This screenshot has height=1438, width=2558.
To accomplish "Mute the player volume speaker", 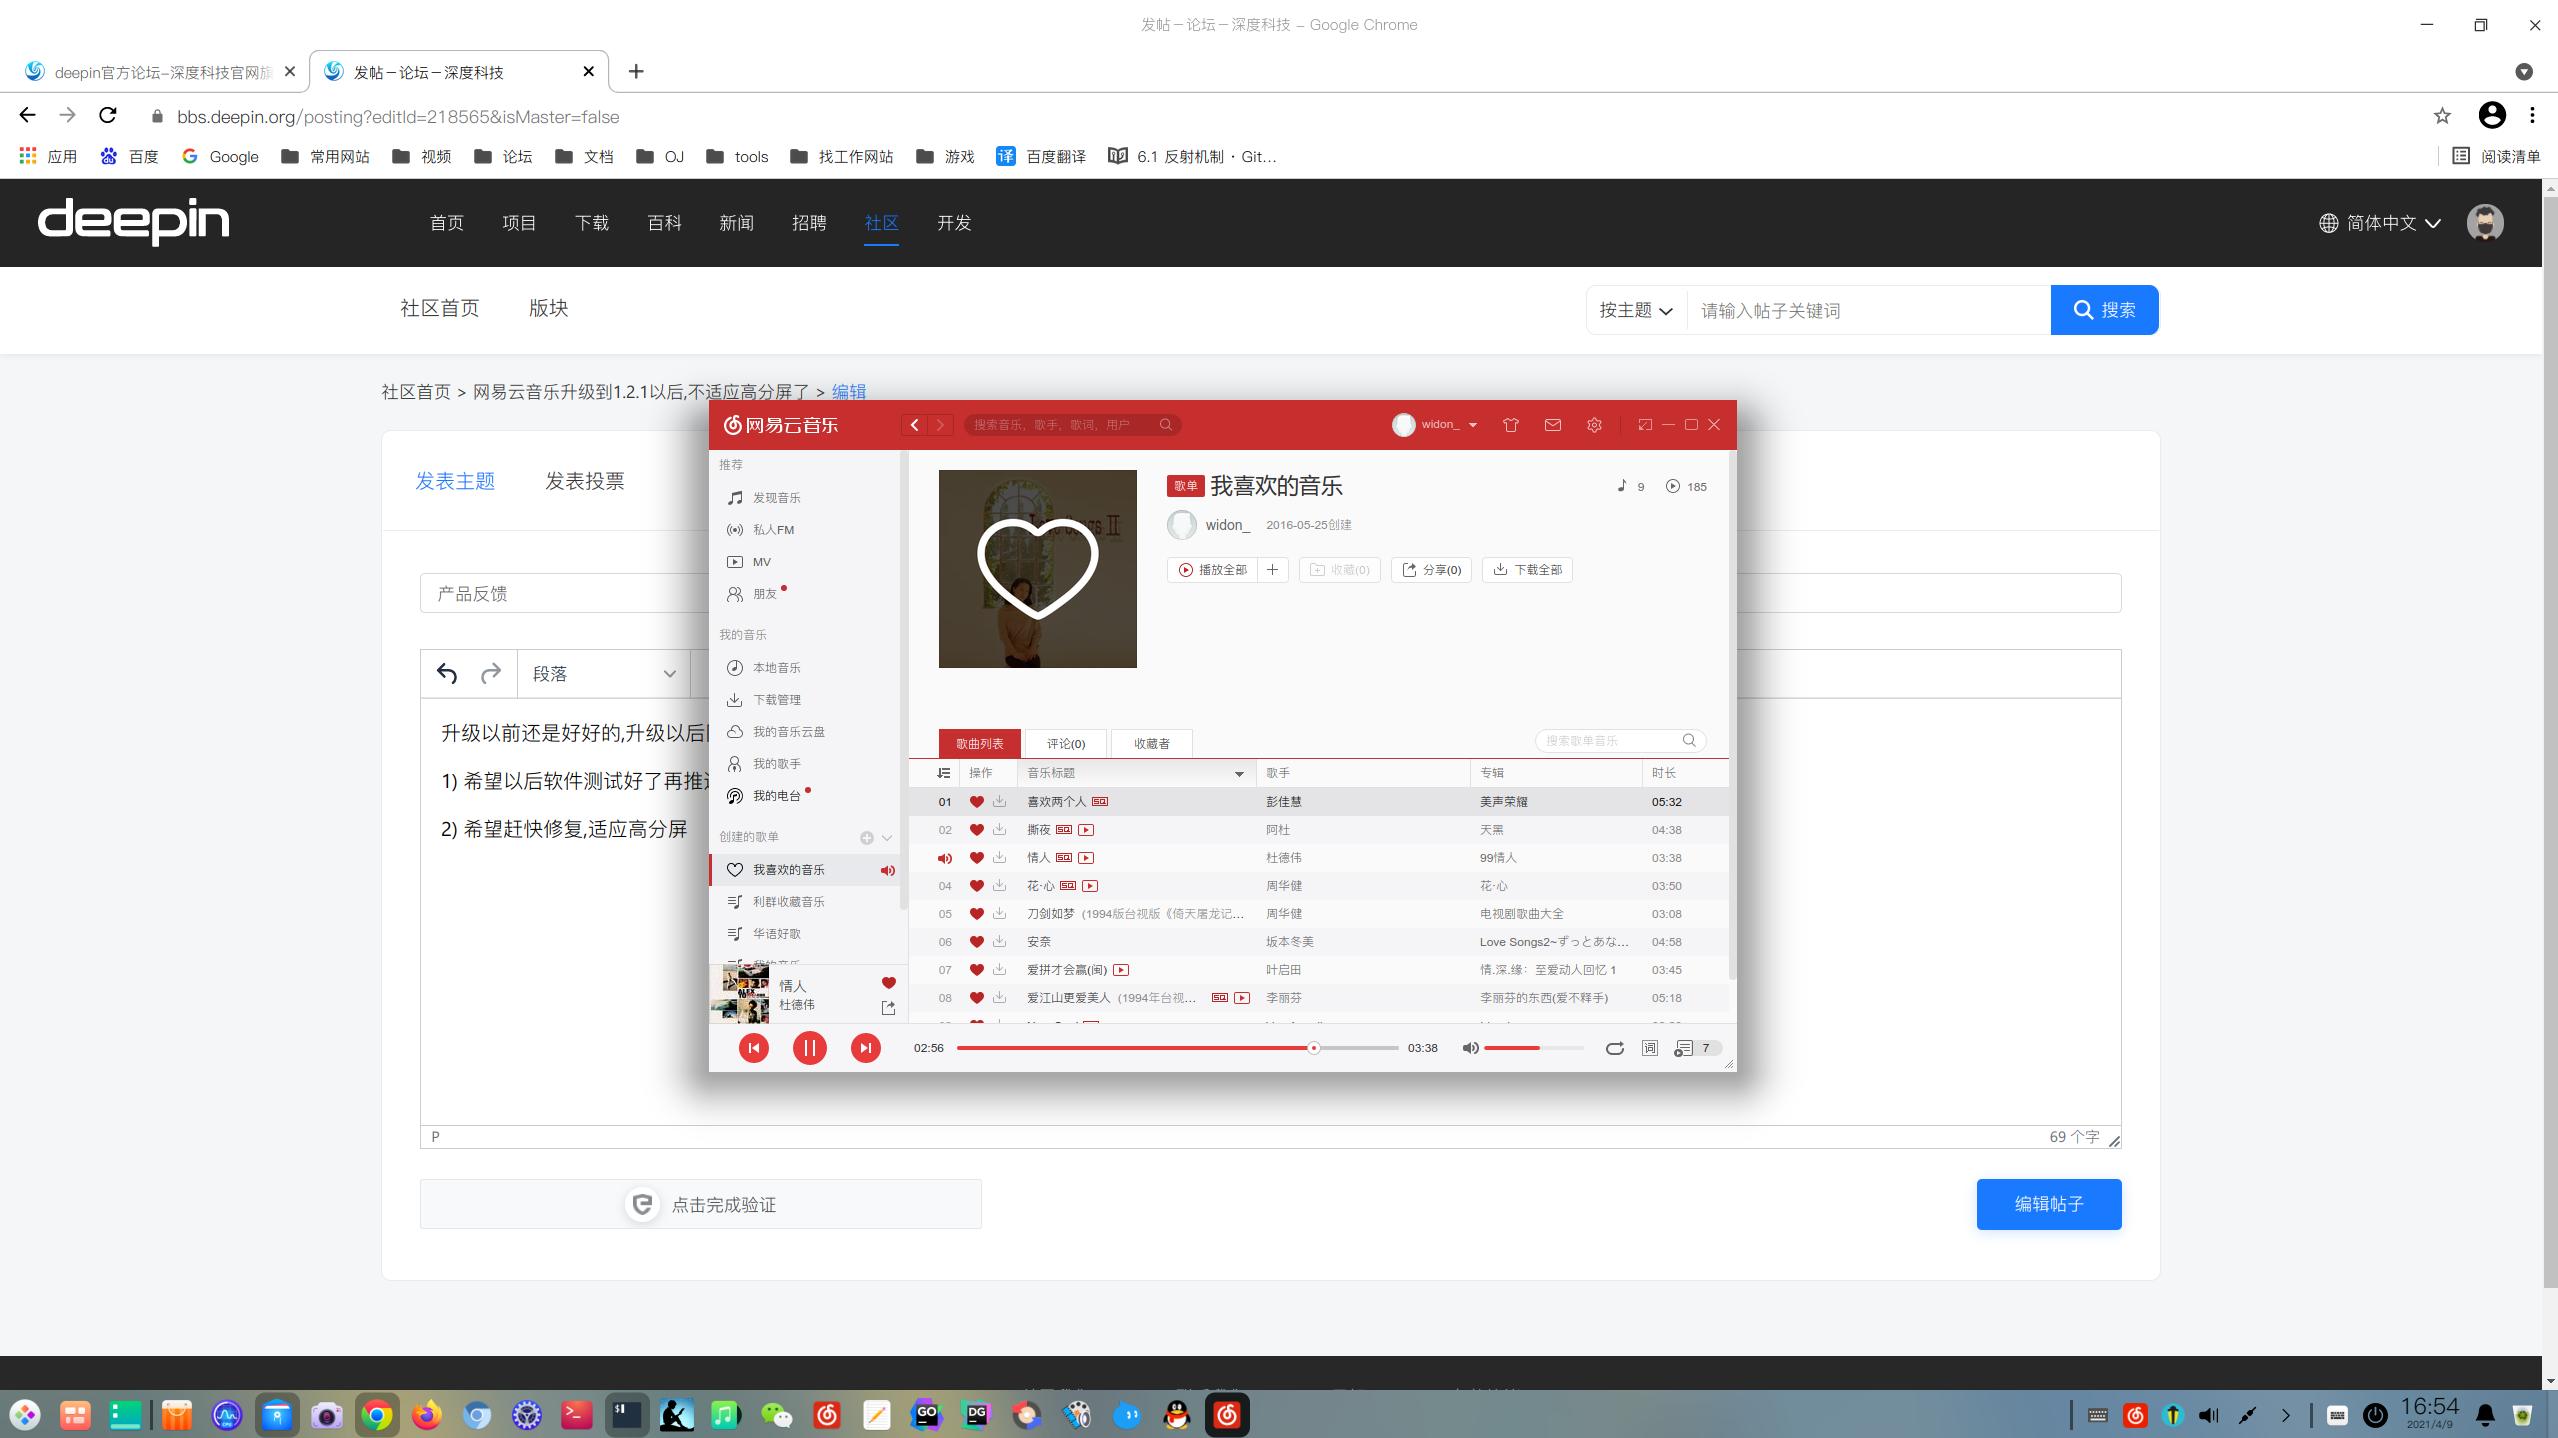I will (x=1470, y=1048).
